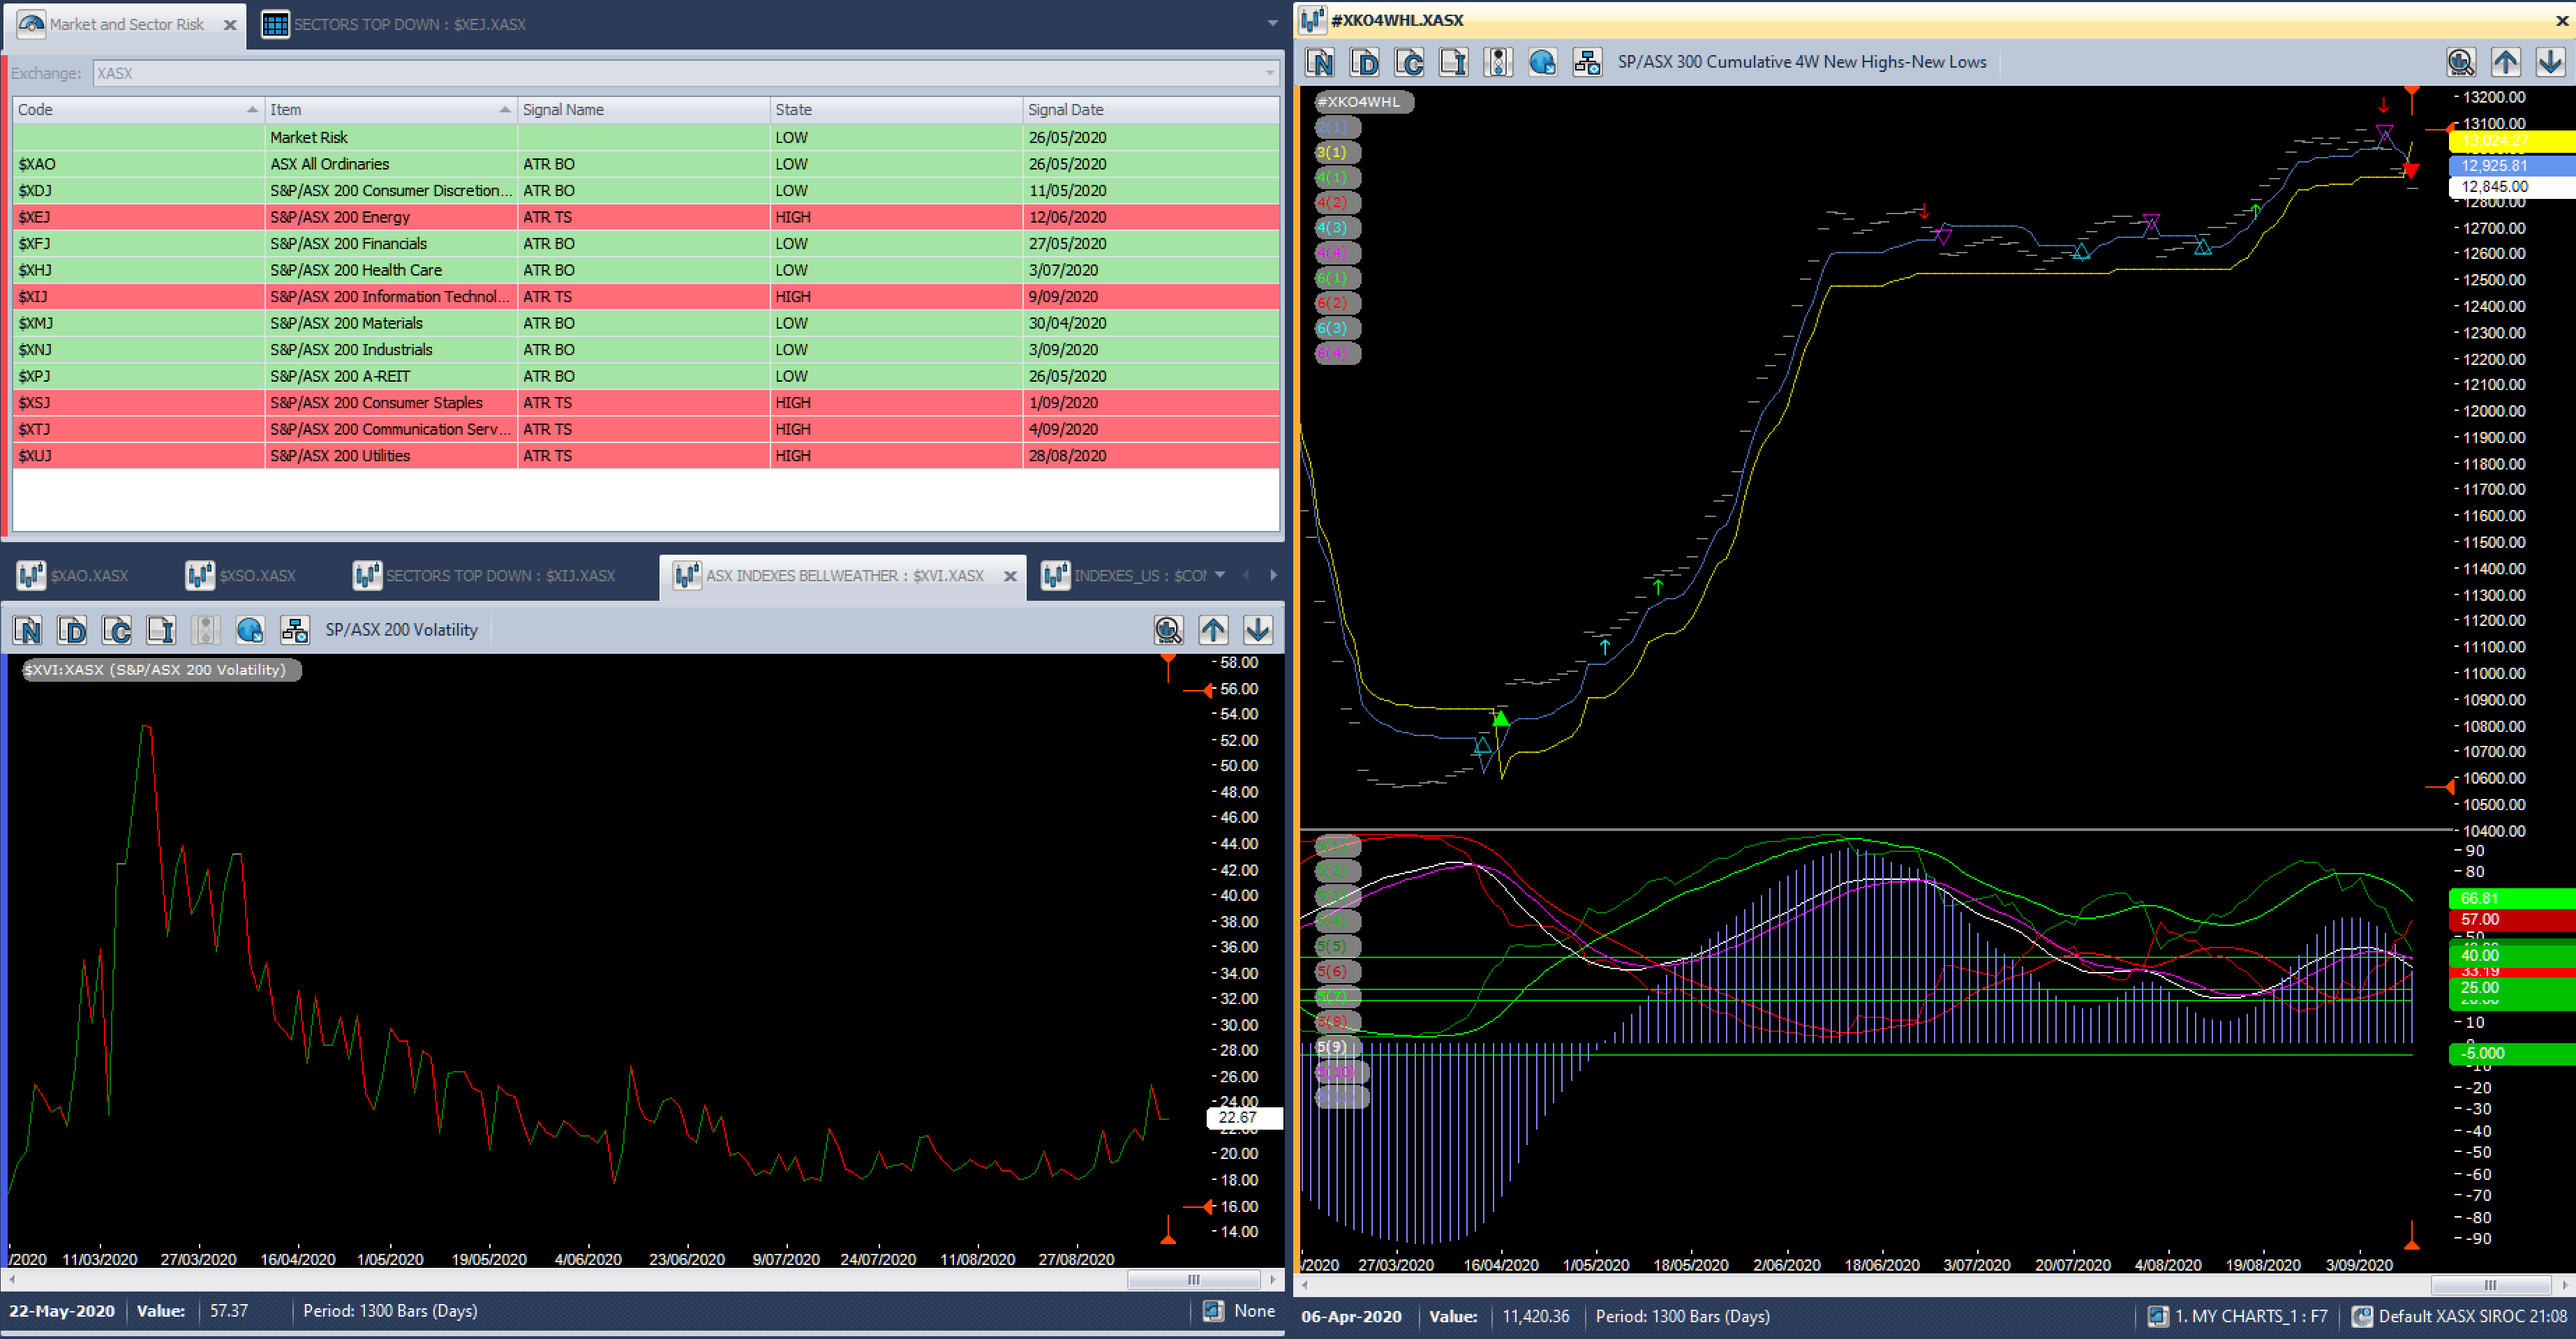Click the yellow 13,024.27 price tag
The height and width of the screenshot is (1339, 2576).
click(2512, 141)
